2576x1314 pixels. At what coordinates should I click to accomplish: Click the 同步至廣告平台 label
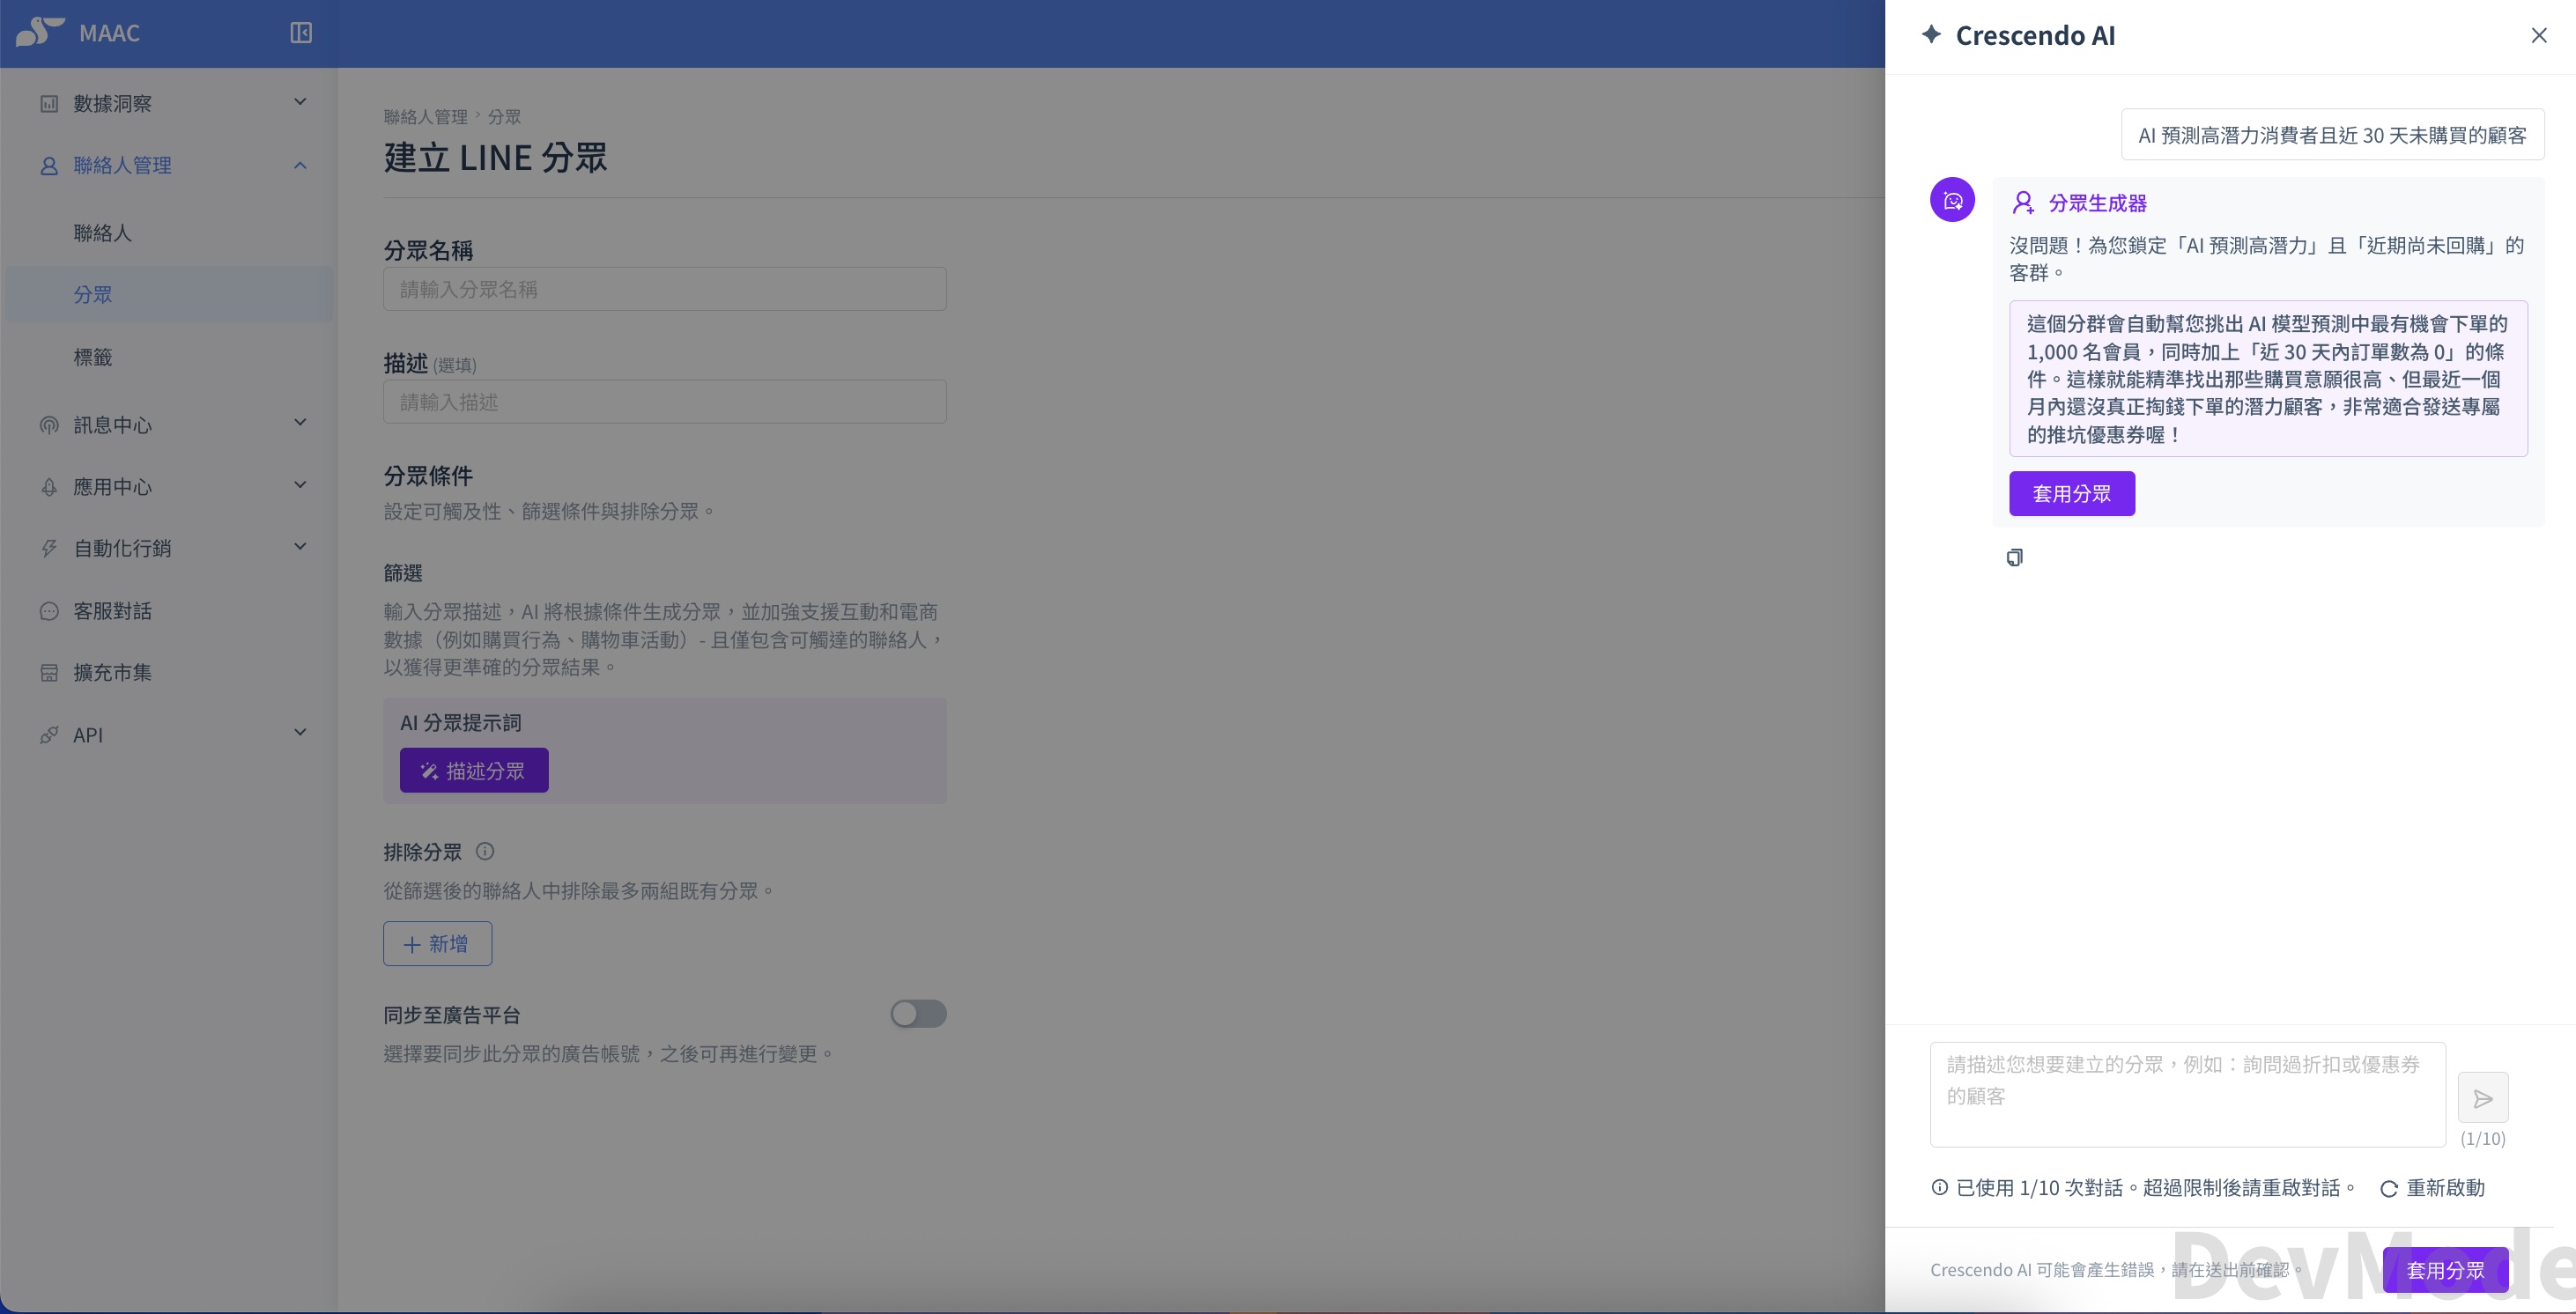(451, 1015)
